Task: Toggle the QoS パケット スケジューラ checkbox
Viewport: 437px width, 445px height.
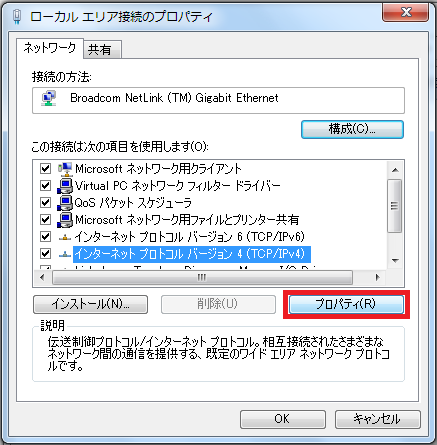Action: tap(45, 202)
